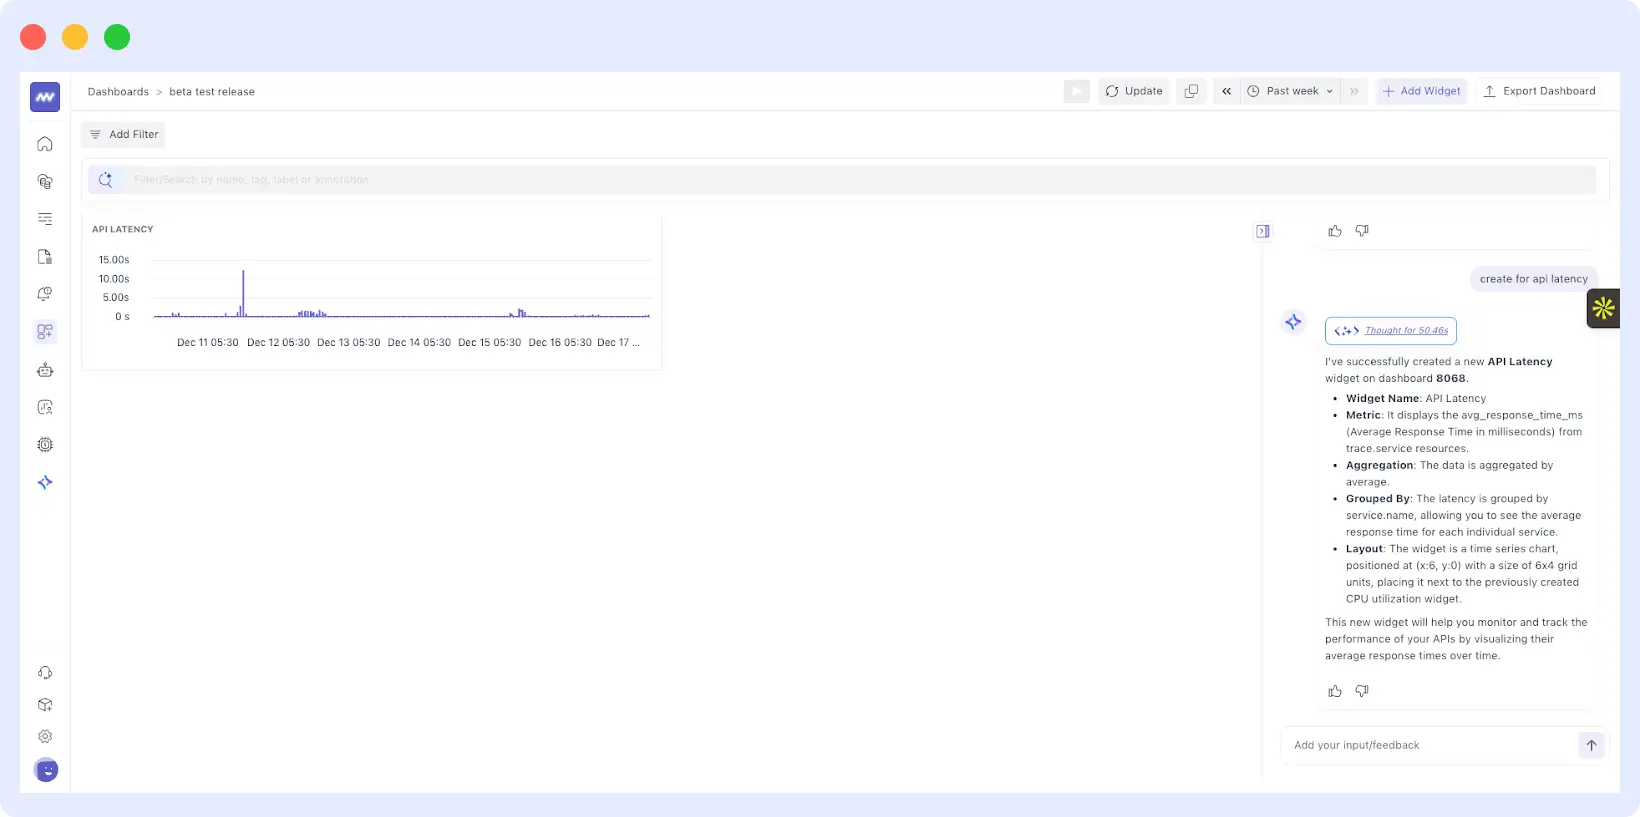
Task: Click the AI assistant sparkle avatar
Action: pyautogui.click(x=1293, y=321)
